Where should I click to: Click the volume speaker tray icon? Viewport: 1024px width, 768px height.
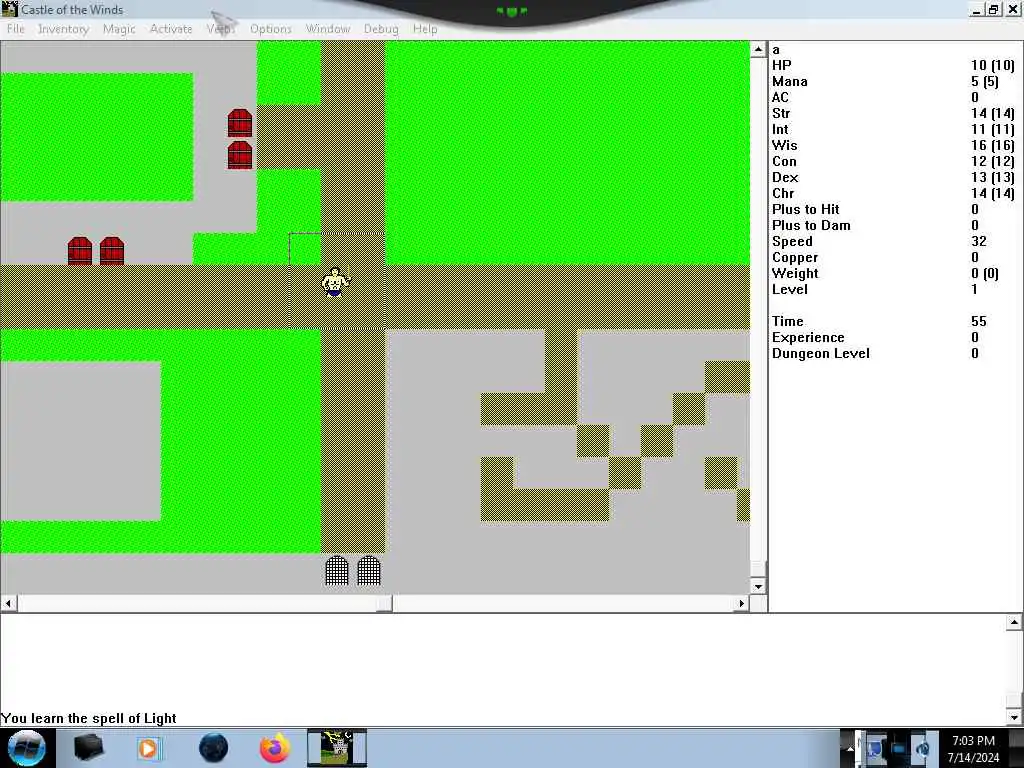coord(921,748)
